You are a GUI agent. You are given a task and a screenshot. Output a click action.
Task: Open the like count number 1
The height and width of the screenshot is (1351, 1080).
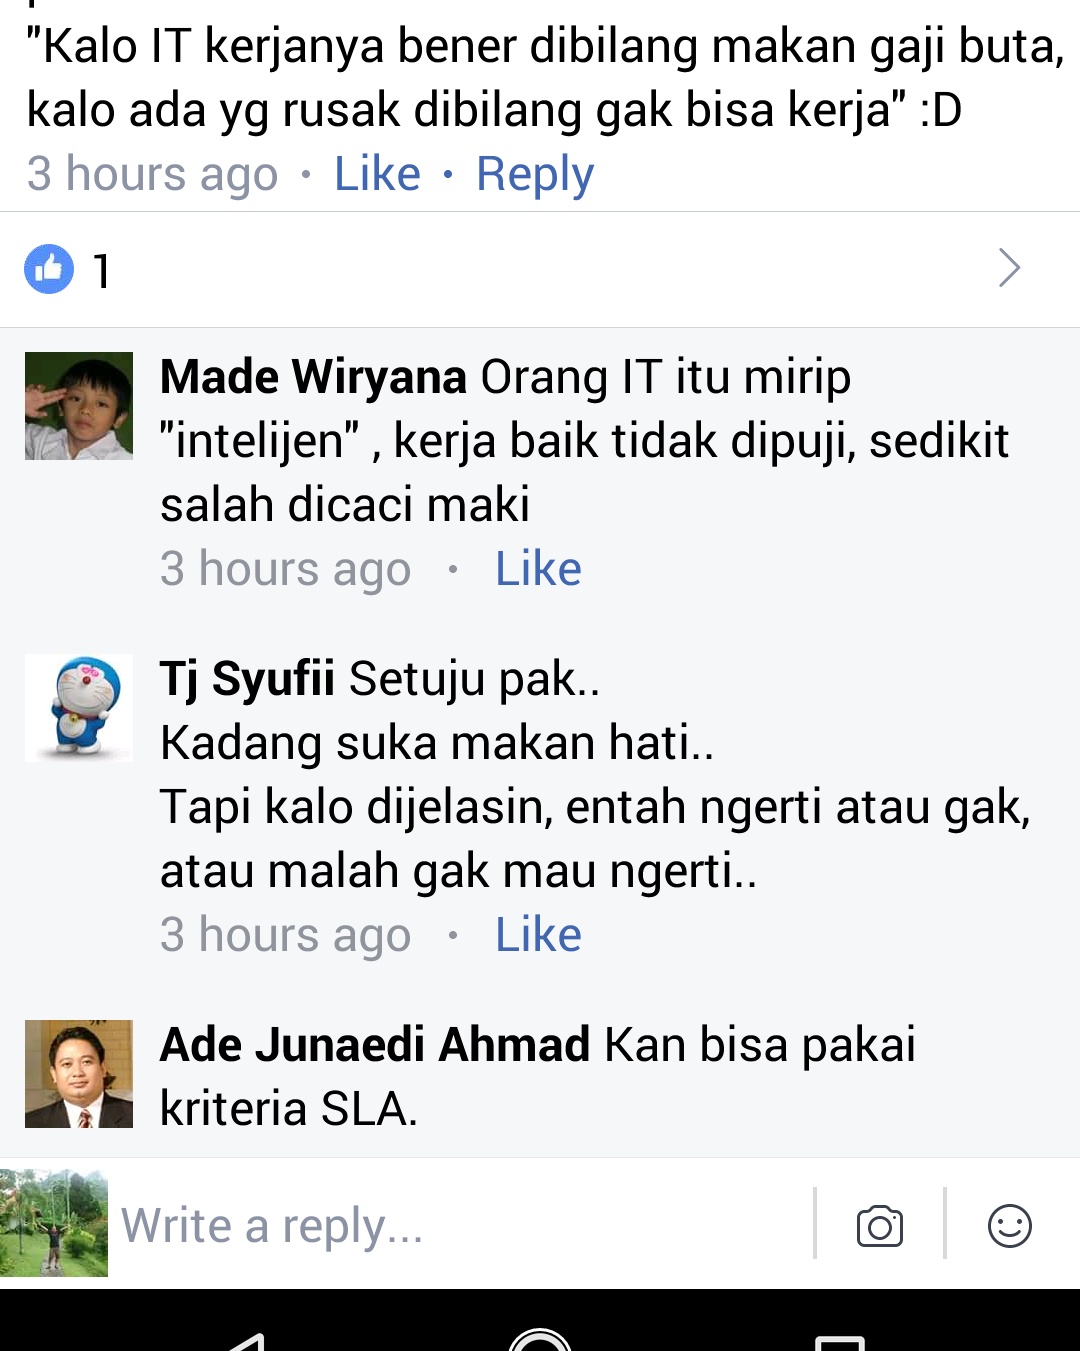point(101,271)
